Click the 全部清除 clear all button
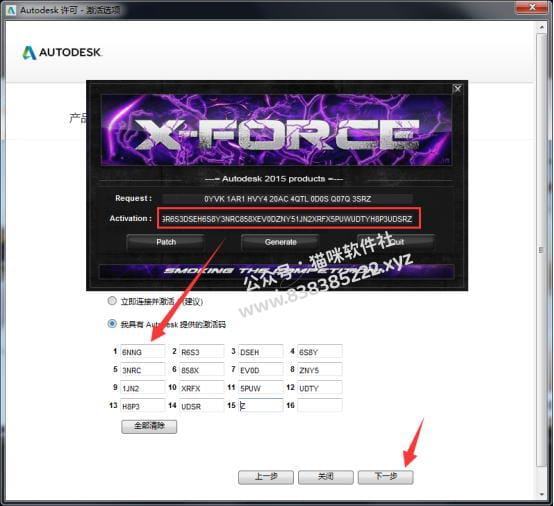 (149, 426)
